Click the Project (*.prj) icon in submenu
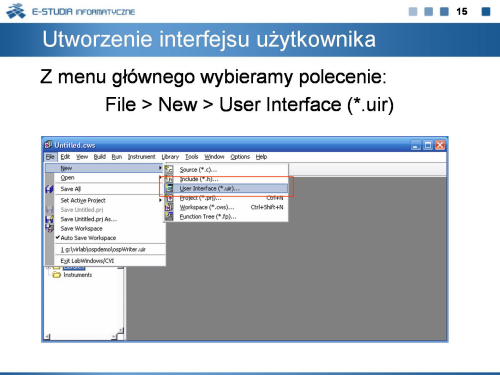The width and height of the screenshot is (500, 375). pos(169,198)
